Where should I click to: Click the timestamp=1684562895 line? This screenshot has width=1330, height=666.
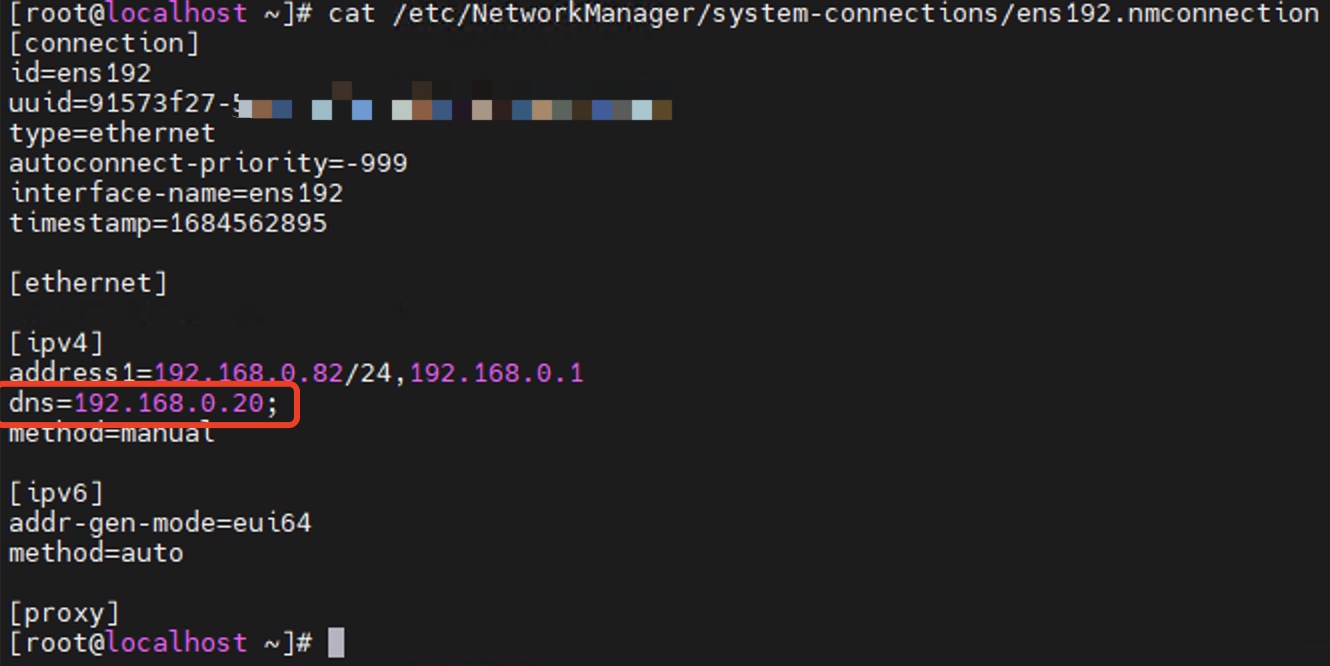tap(168, 224)
